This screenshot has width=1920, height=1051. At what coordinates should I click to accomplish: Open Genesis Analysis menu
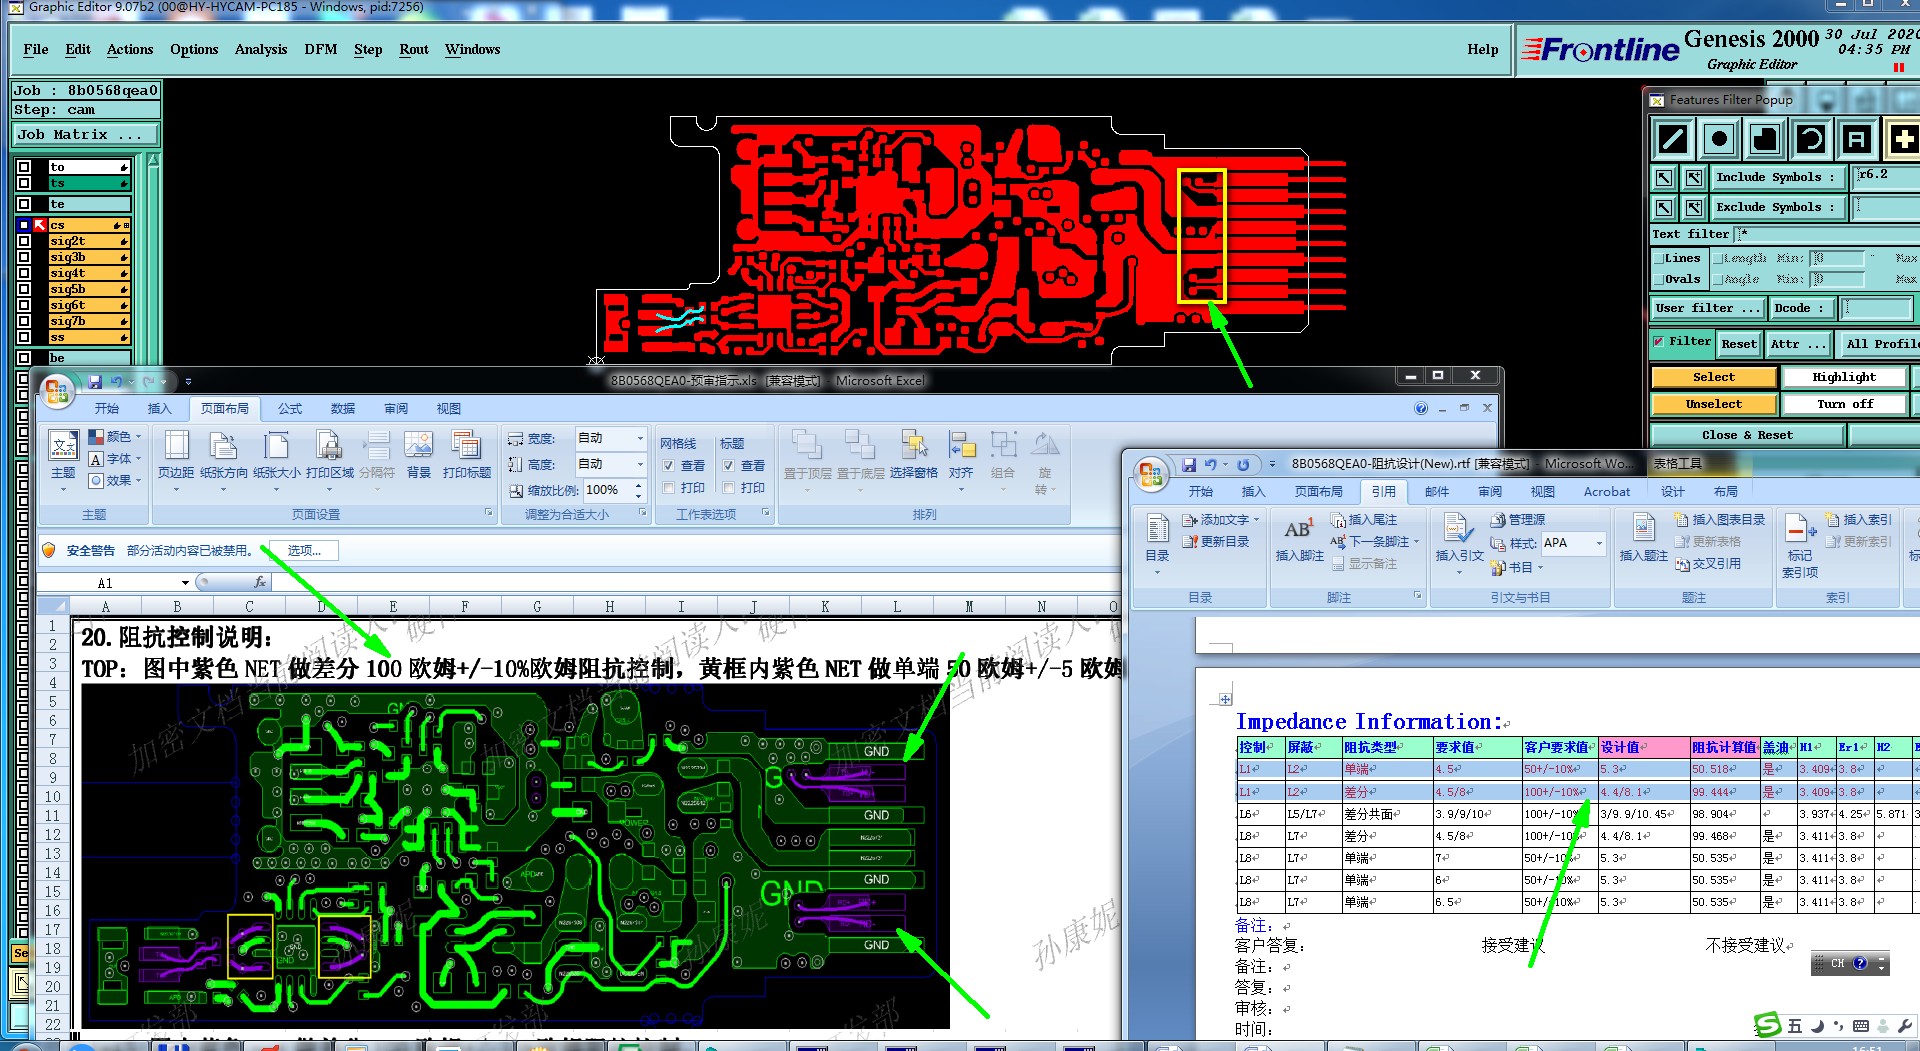(261, 49)
